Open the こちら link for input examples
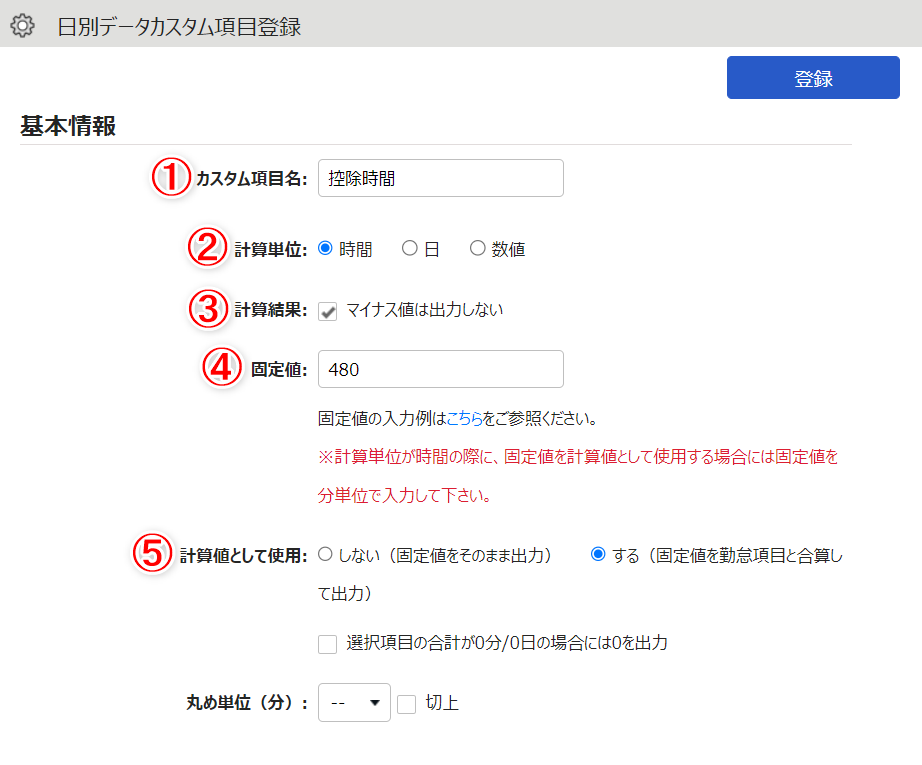The height and width of the screenshot is (765, 922). click(x=465, y=419)
